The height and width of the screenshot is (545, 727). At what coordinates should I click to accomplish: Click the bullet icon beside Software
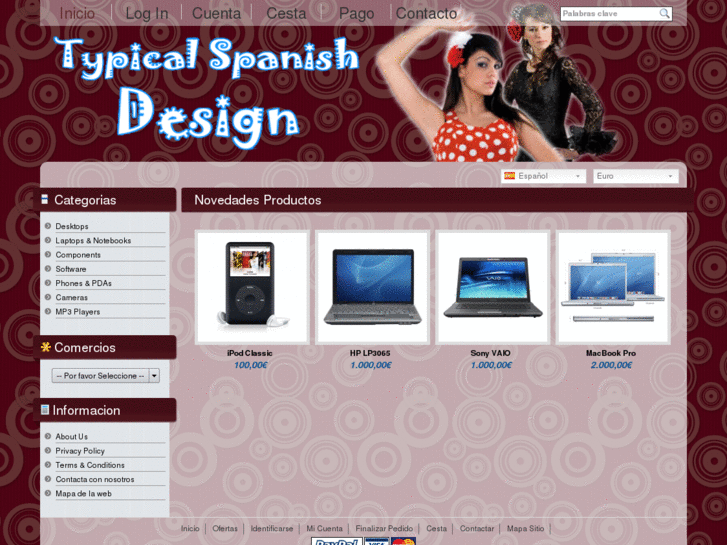48,269
